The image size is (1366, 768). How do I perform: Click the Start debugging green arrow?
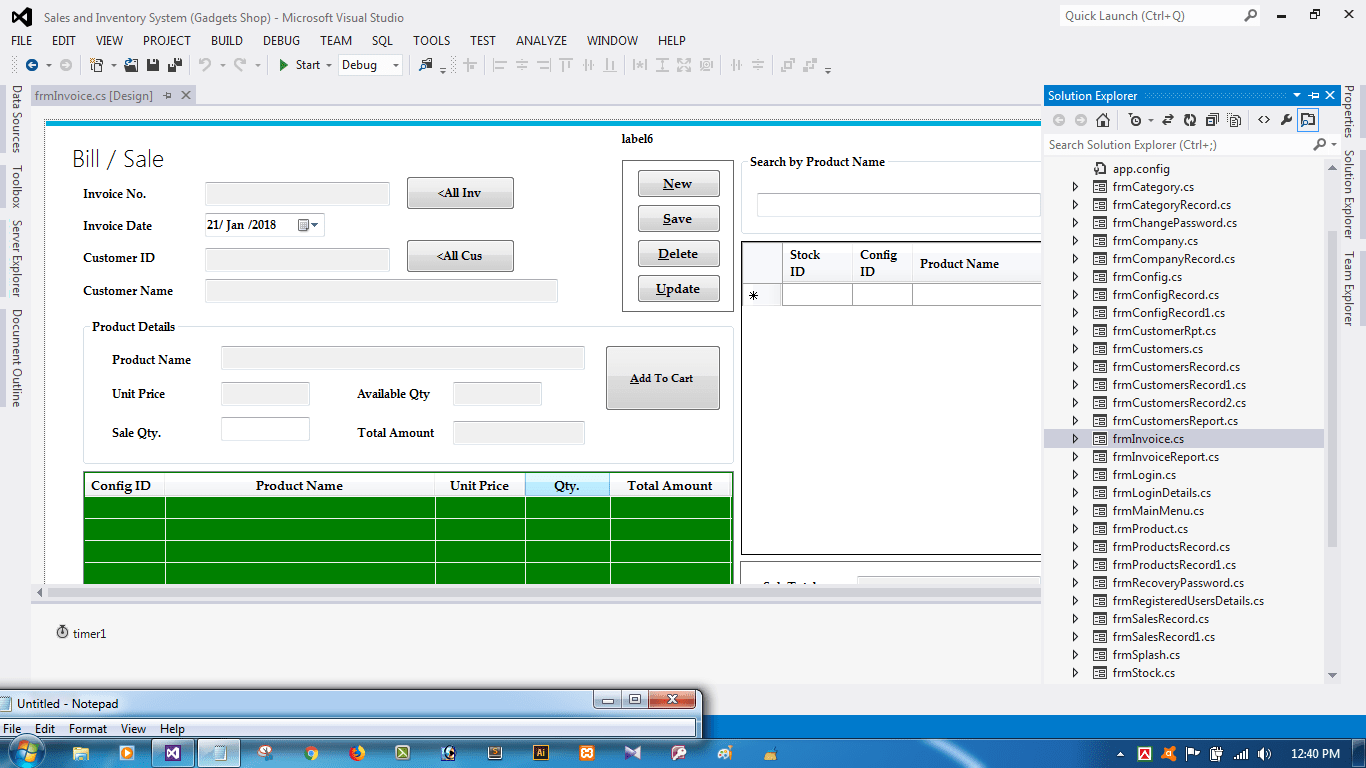(284, 65)
